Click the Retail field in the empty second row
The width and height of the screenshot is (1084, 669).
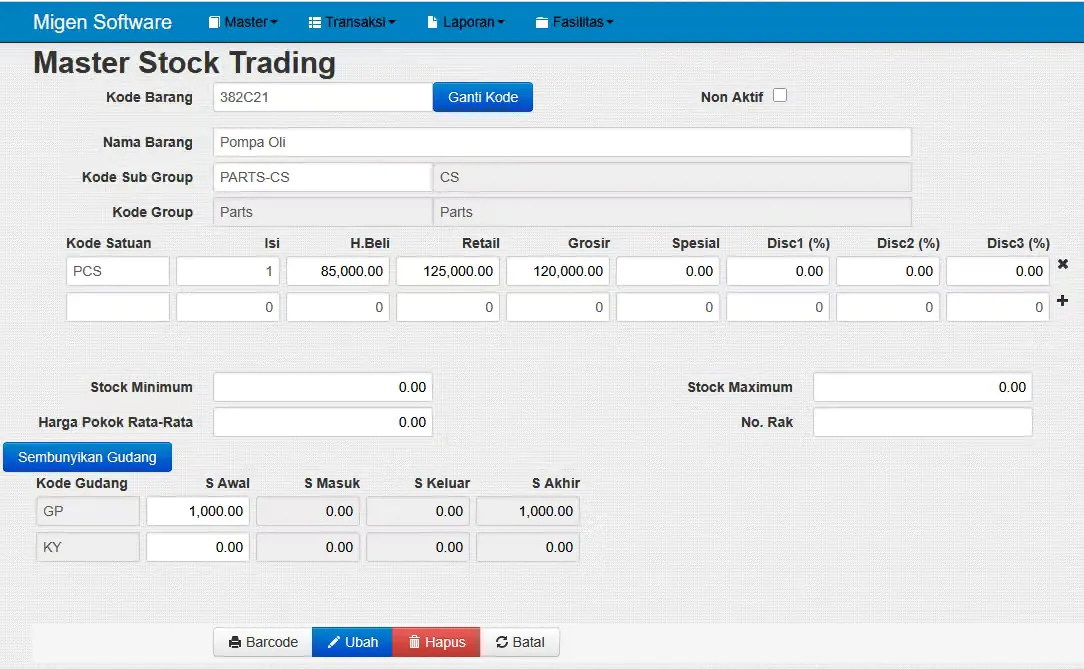pyautogui.click(x=447, y=307)
